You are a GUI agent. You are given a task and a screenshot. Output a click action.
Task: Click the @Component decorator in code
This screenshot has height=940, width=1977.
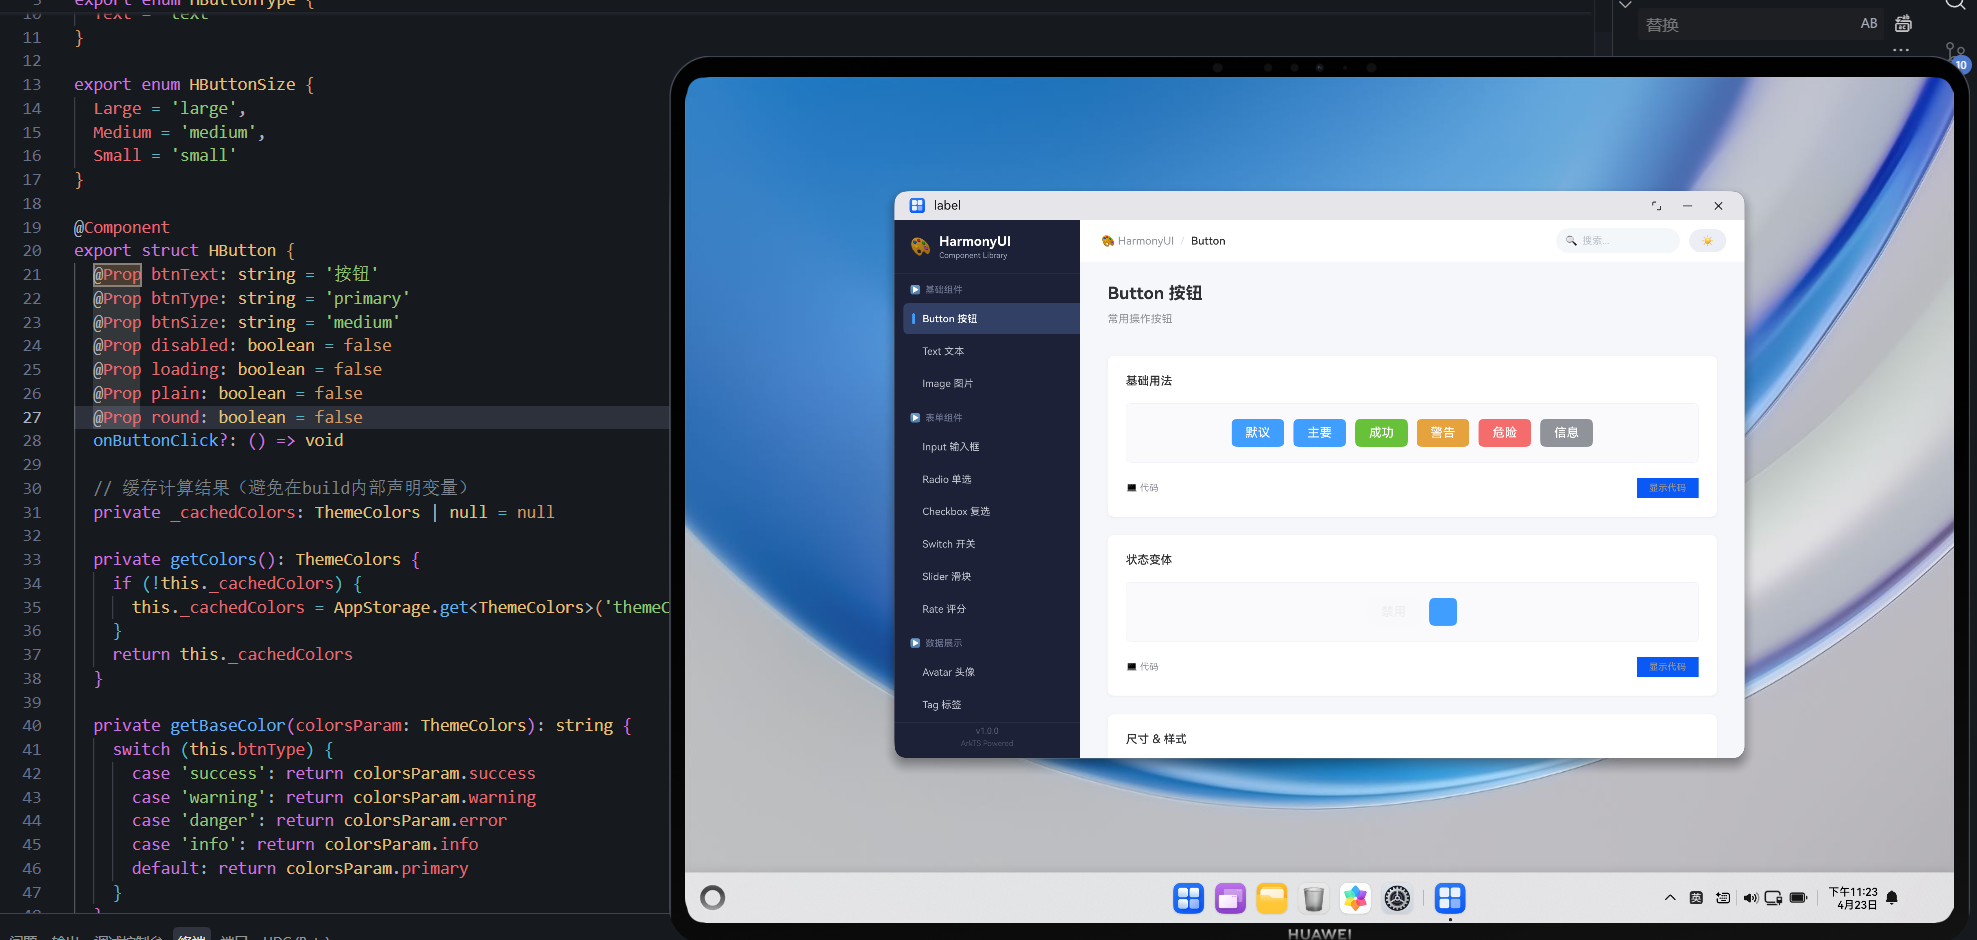coord(122,228)
